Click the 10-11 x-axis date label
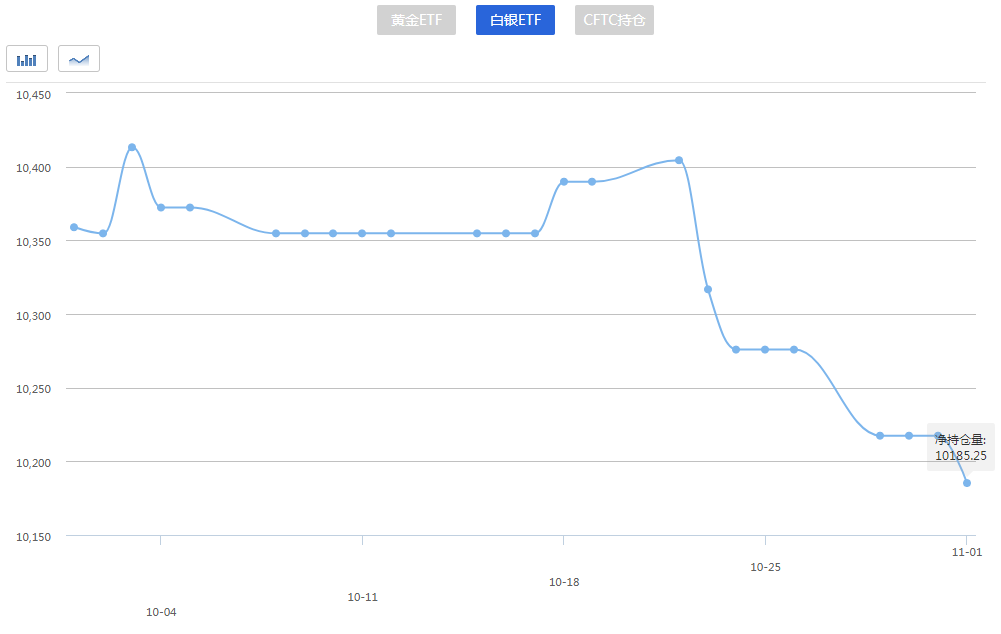 click(362, 597)
